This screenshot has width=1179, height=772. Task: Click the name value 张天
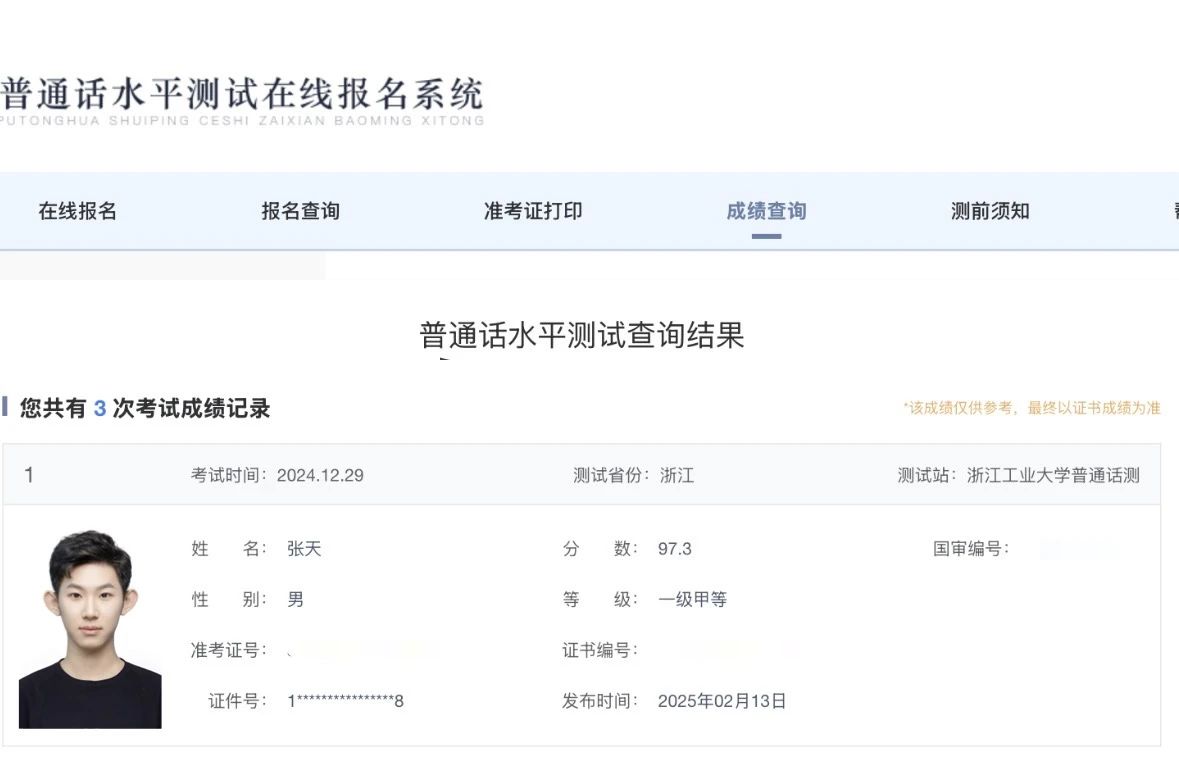(304, 549)
